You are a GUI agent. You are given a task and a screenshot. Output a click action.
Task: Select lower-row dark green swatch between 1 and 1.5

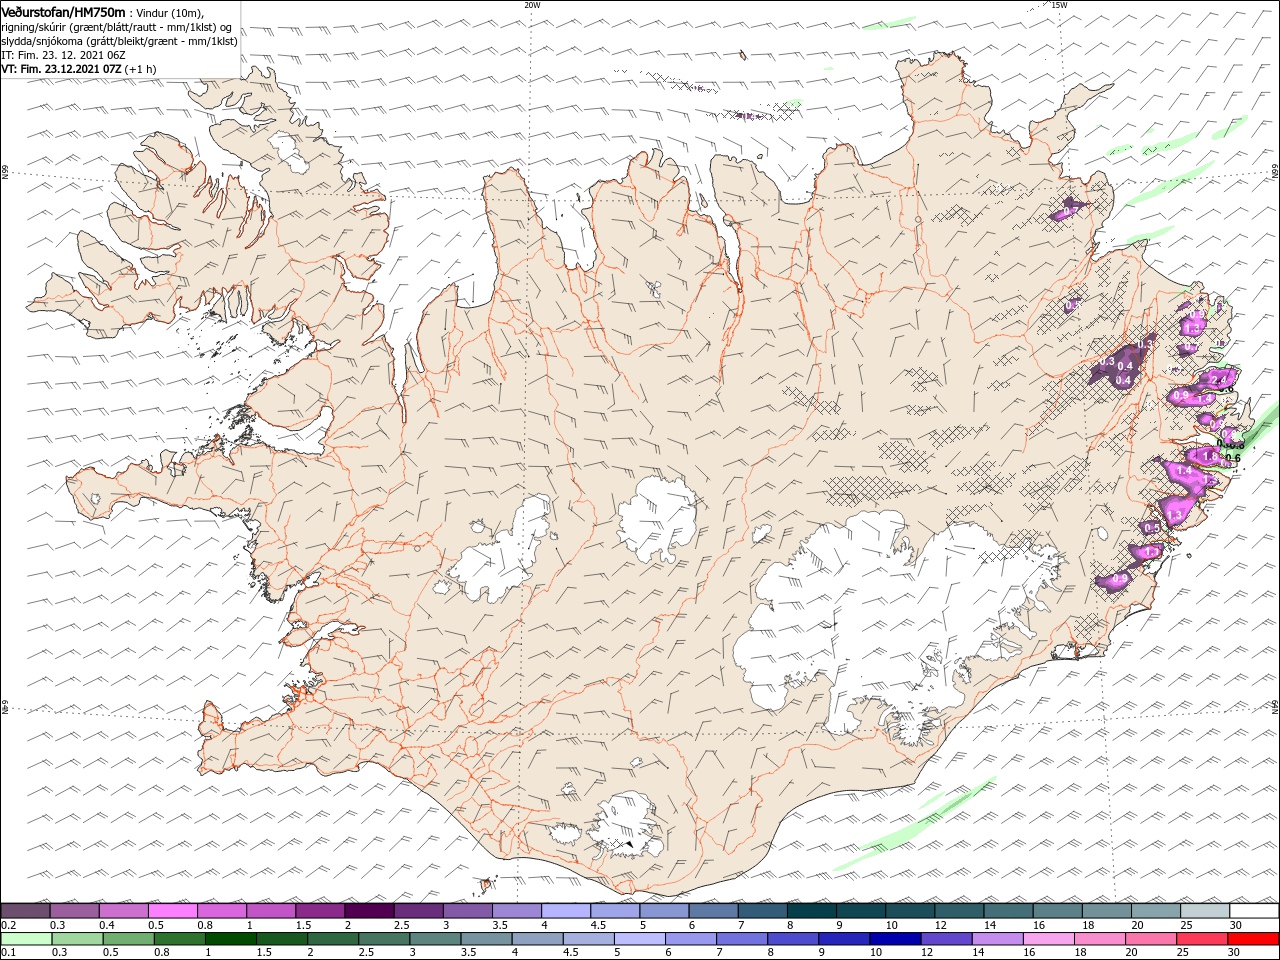click(231, 939)
